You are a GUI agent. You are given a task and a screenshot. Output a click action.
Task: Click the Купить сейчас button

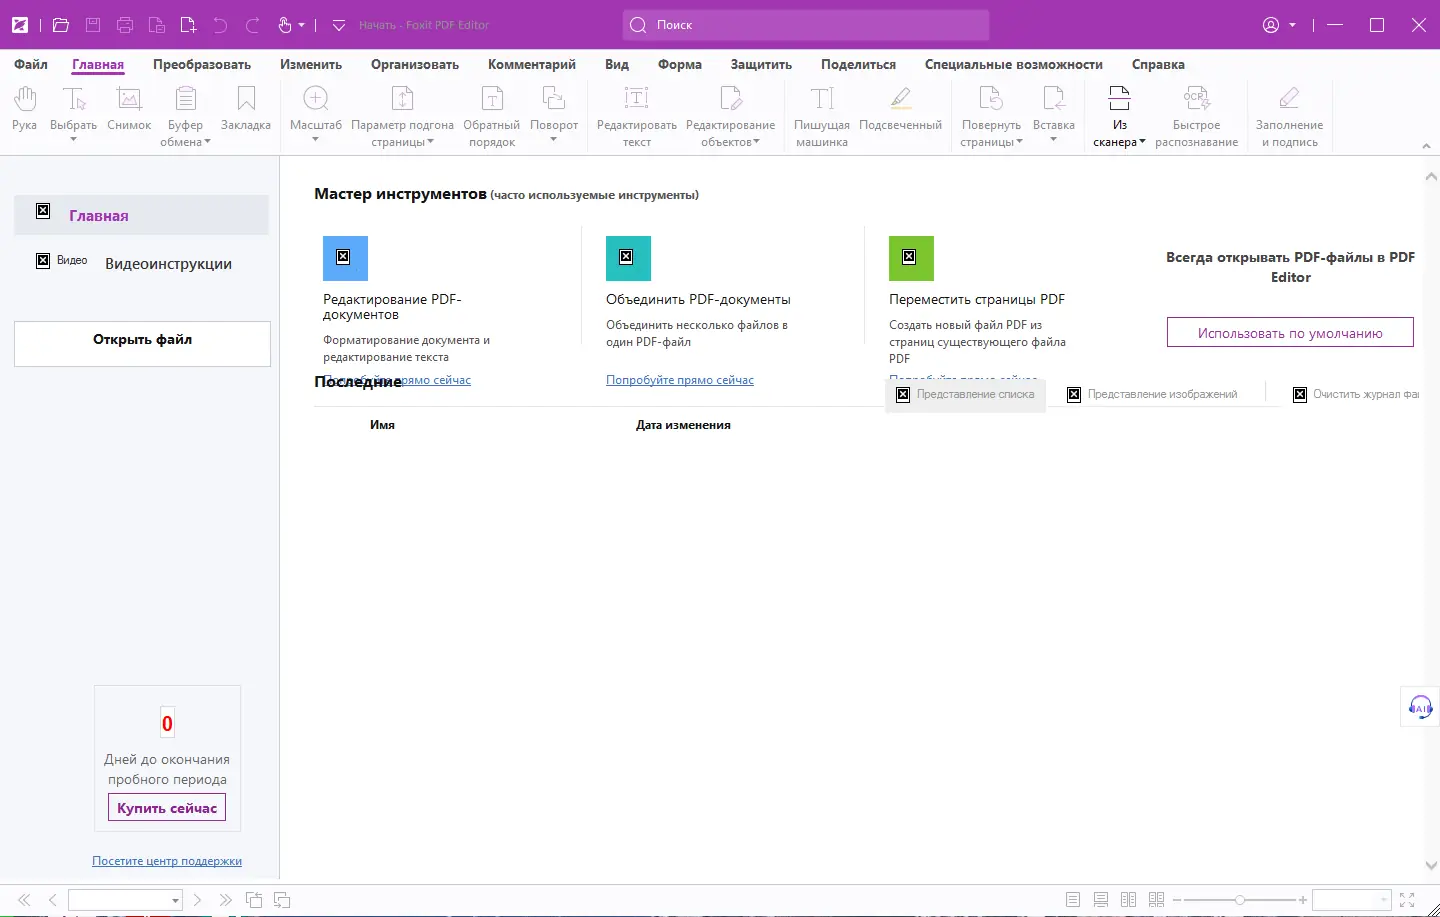tap(167, 807)
